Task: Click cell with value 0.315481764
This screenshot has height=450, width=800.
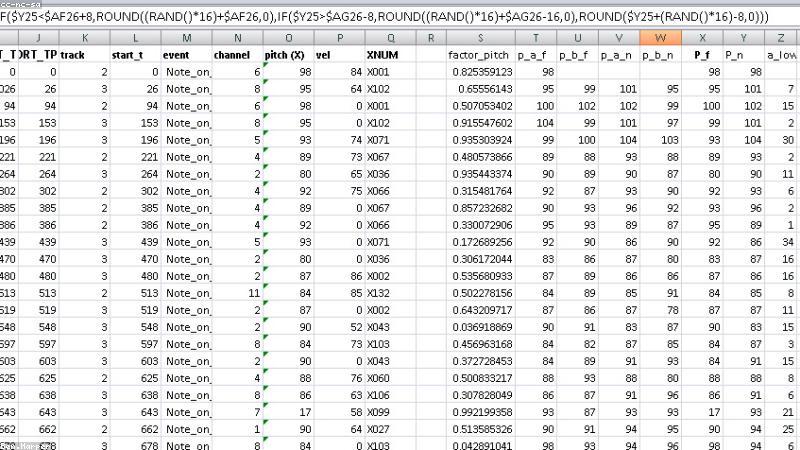Action: [481, 191]
